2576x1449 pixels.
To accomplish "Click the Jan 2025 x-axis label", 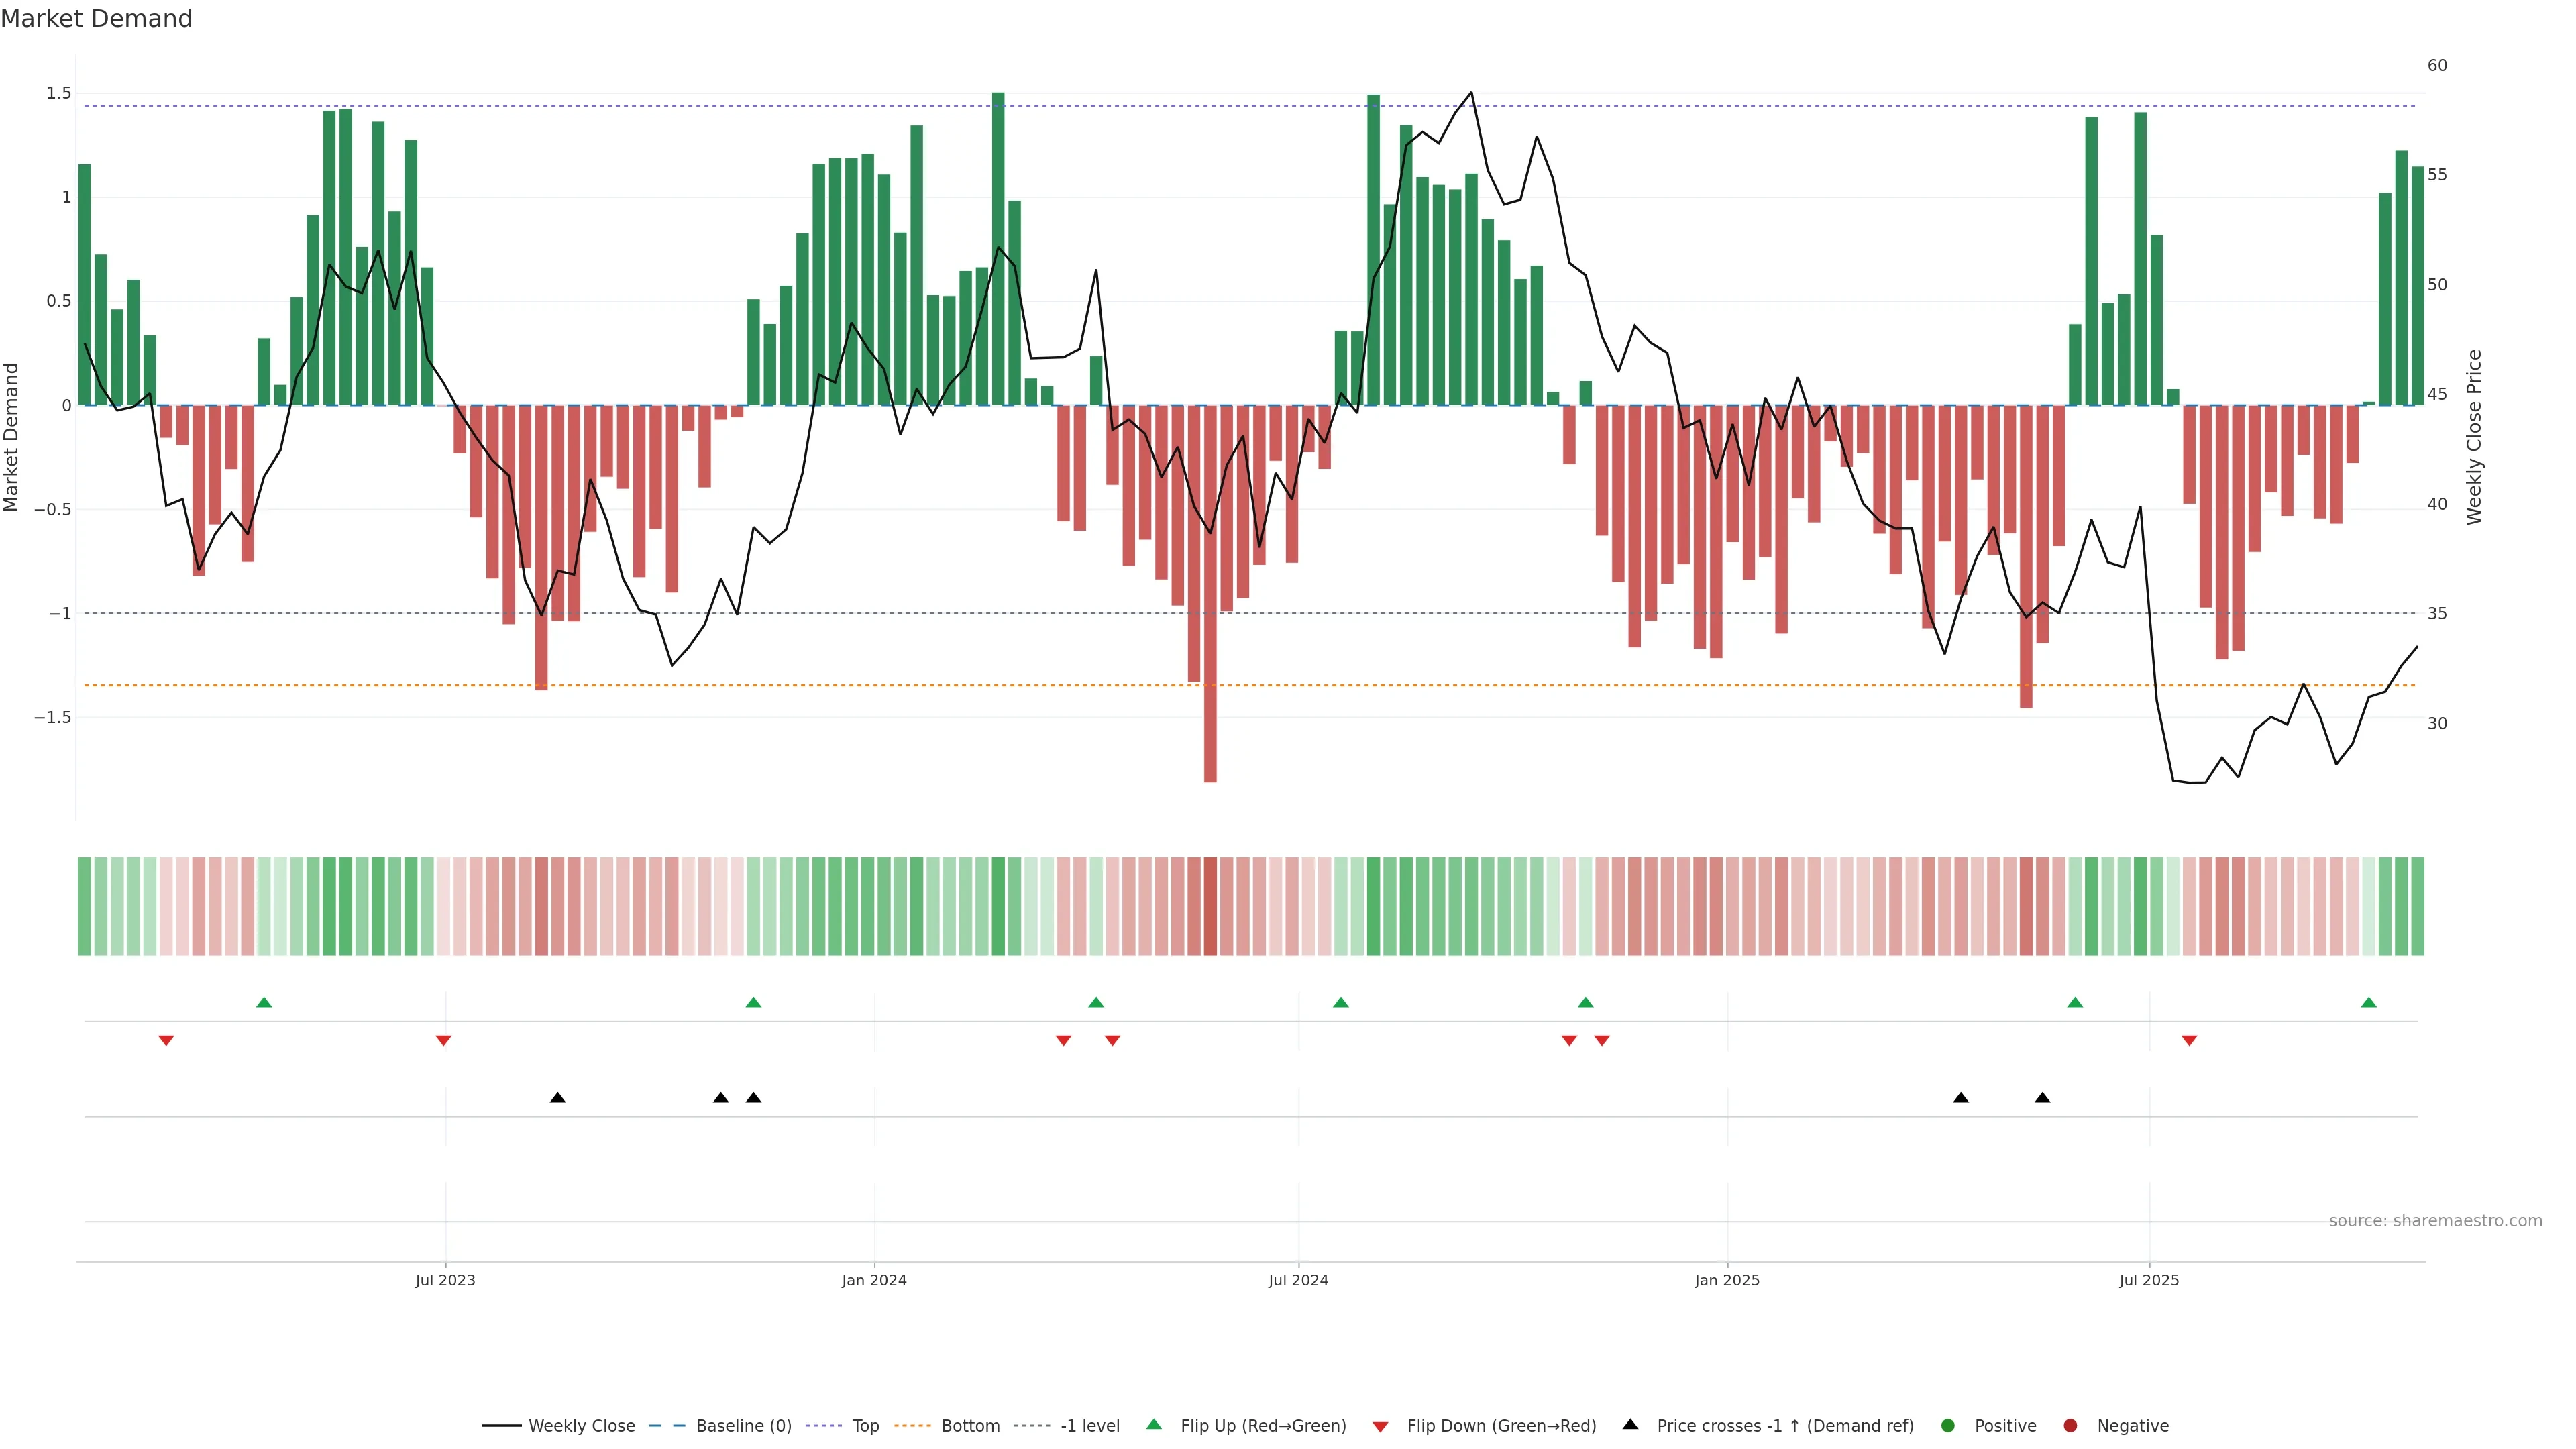I will click(1727, 1280).
